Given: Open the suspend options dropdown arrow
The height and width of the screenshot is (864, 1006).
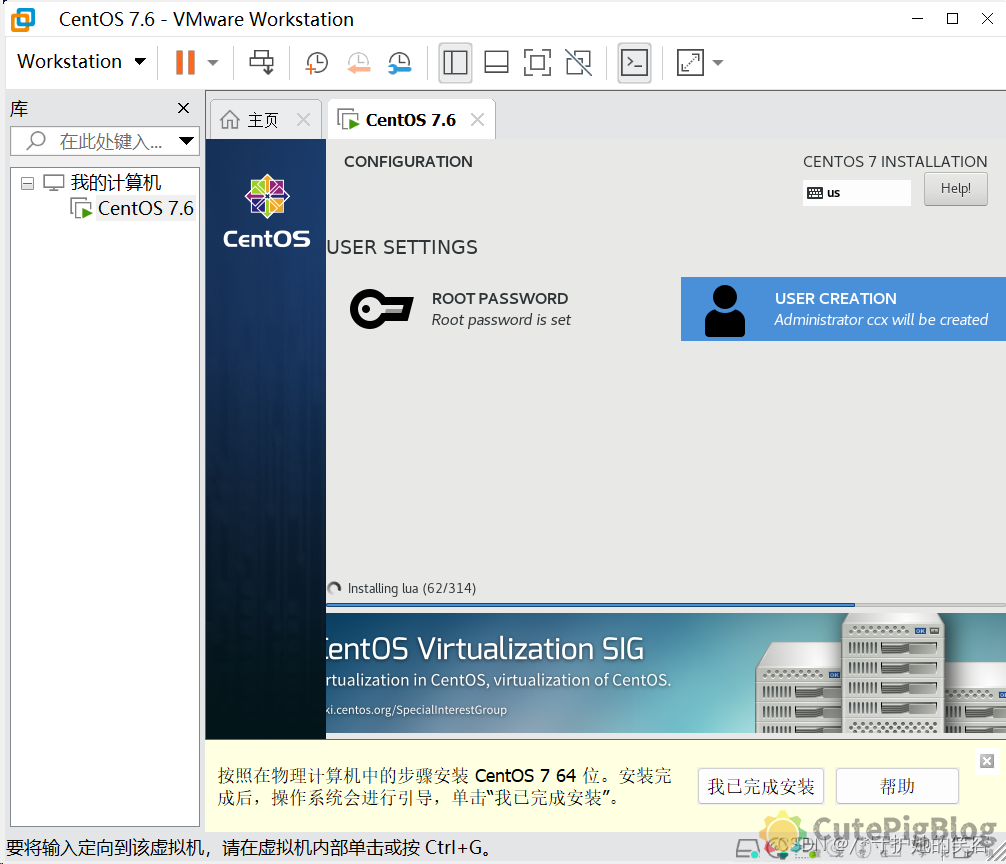Looking at the screenshot, I should (212, 62).
